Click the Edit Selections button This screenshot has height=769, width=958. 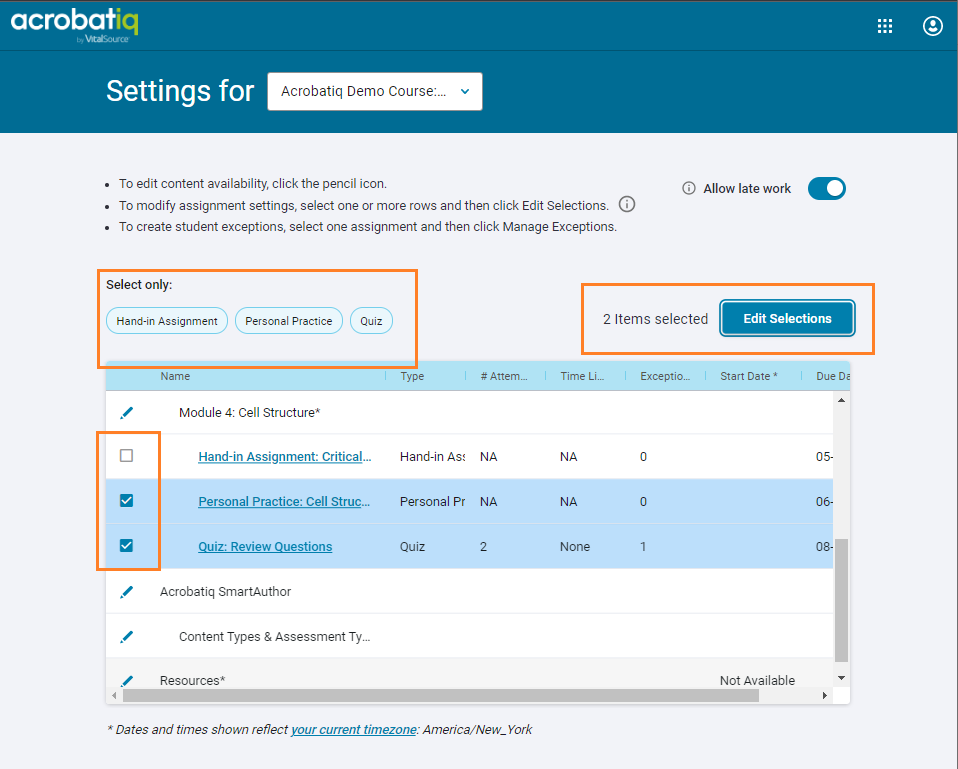tap(787, 318)
